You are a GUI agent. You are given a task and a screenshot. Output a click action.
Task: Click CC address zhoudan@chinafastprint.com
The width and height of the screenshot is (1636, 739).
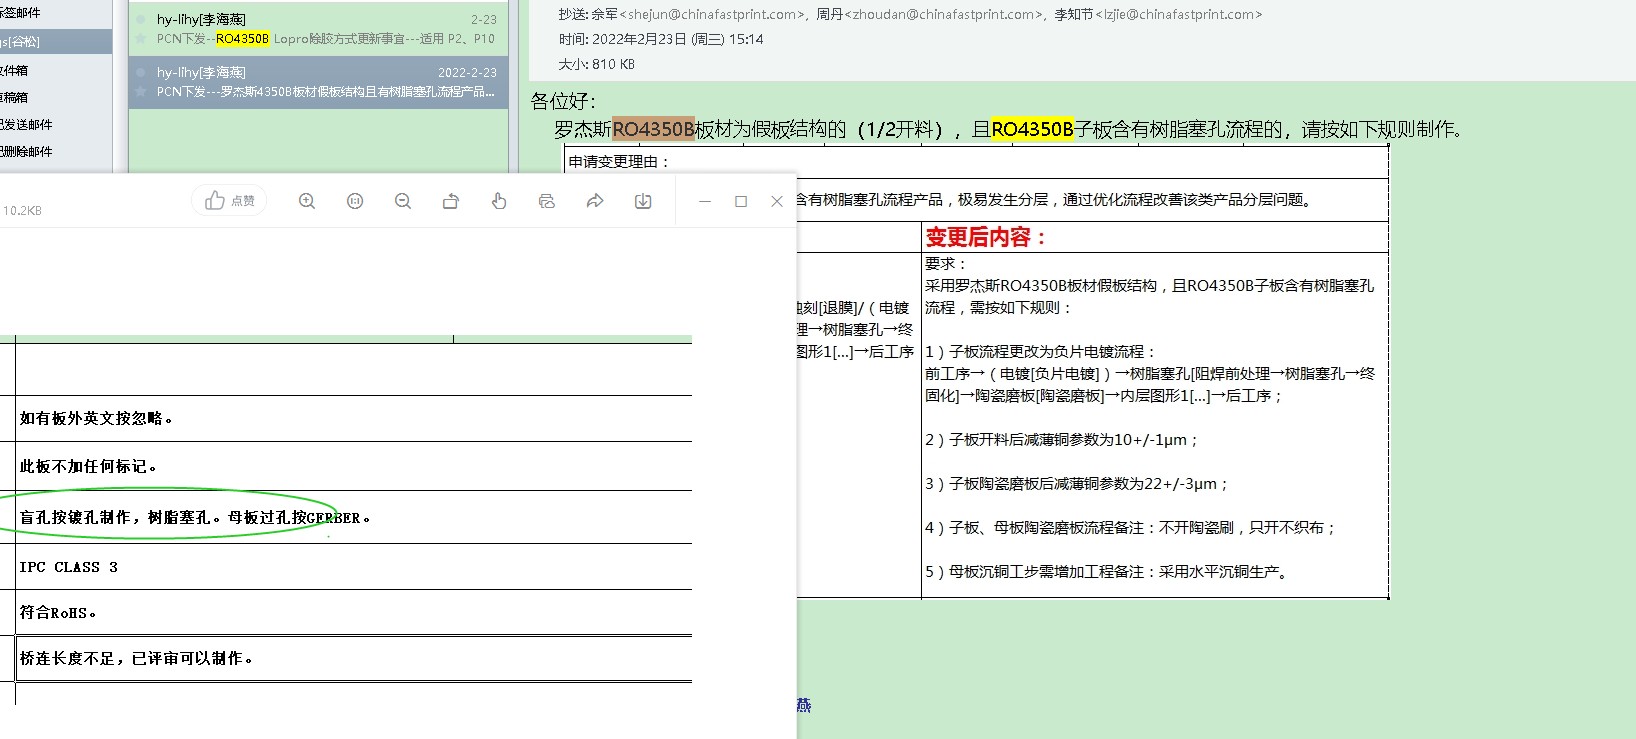click(943, 14)
